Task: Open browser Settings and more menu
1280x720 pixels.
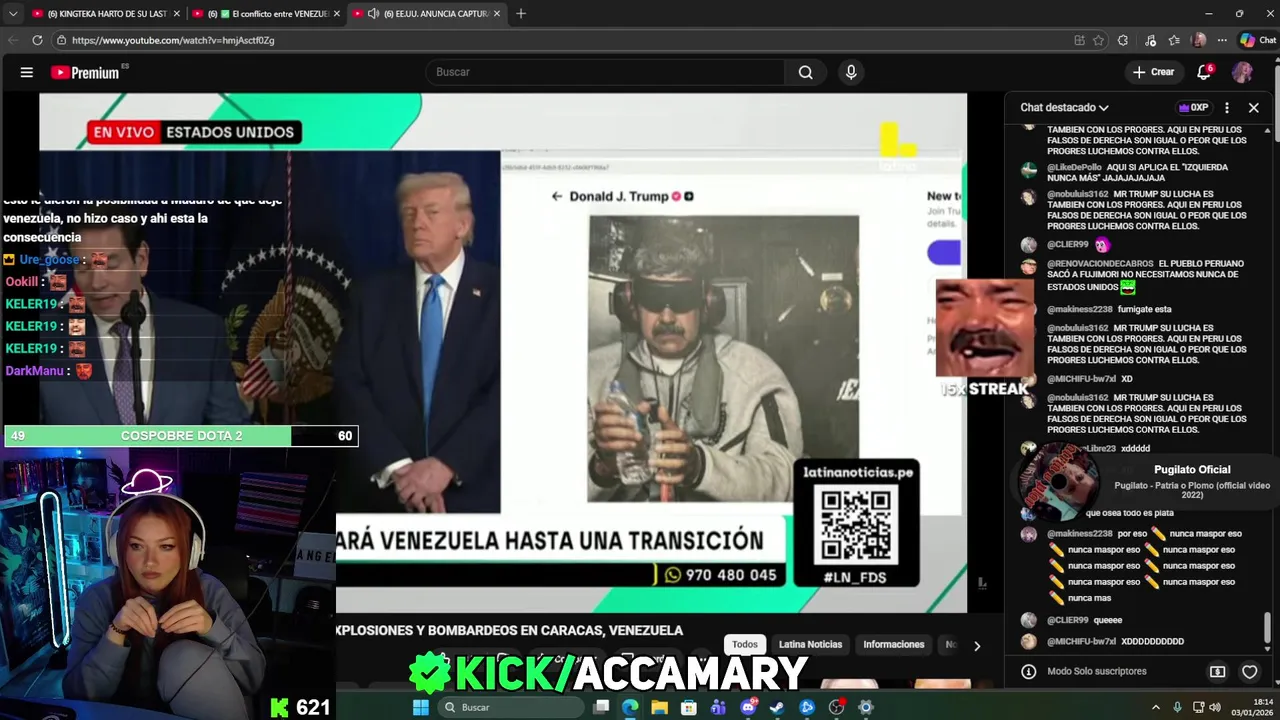Action: 1221,40
